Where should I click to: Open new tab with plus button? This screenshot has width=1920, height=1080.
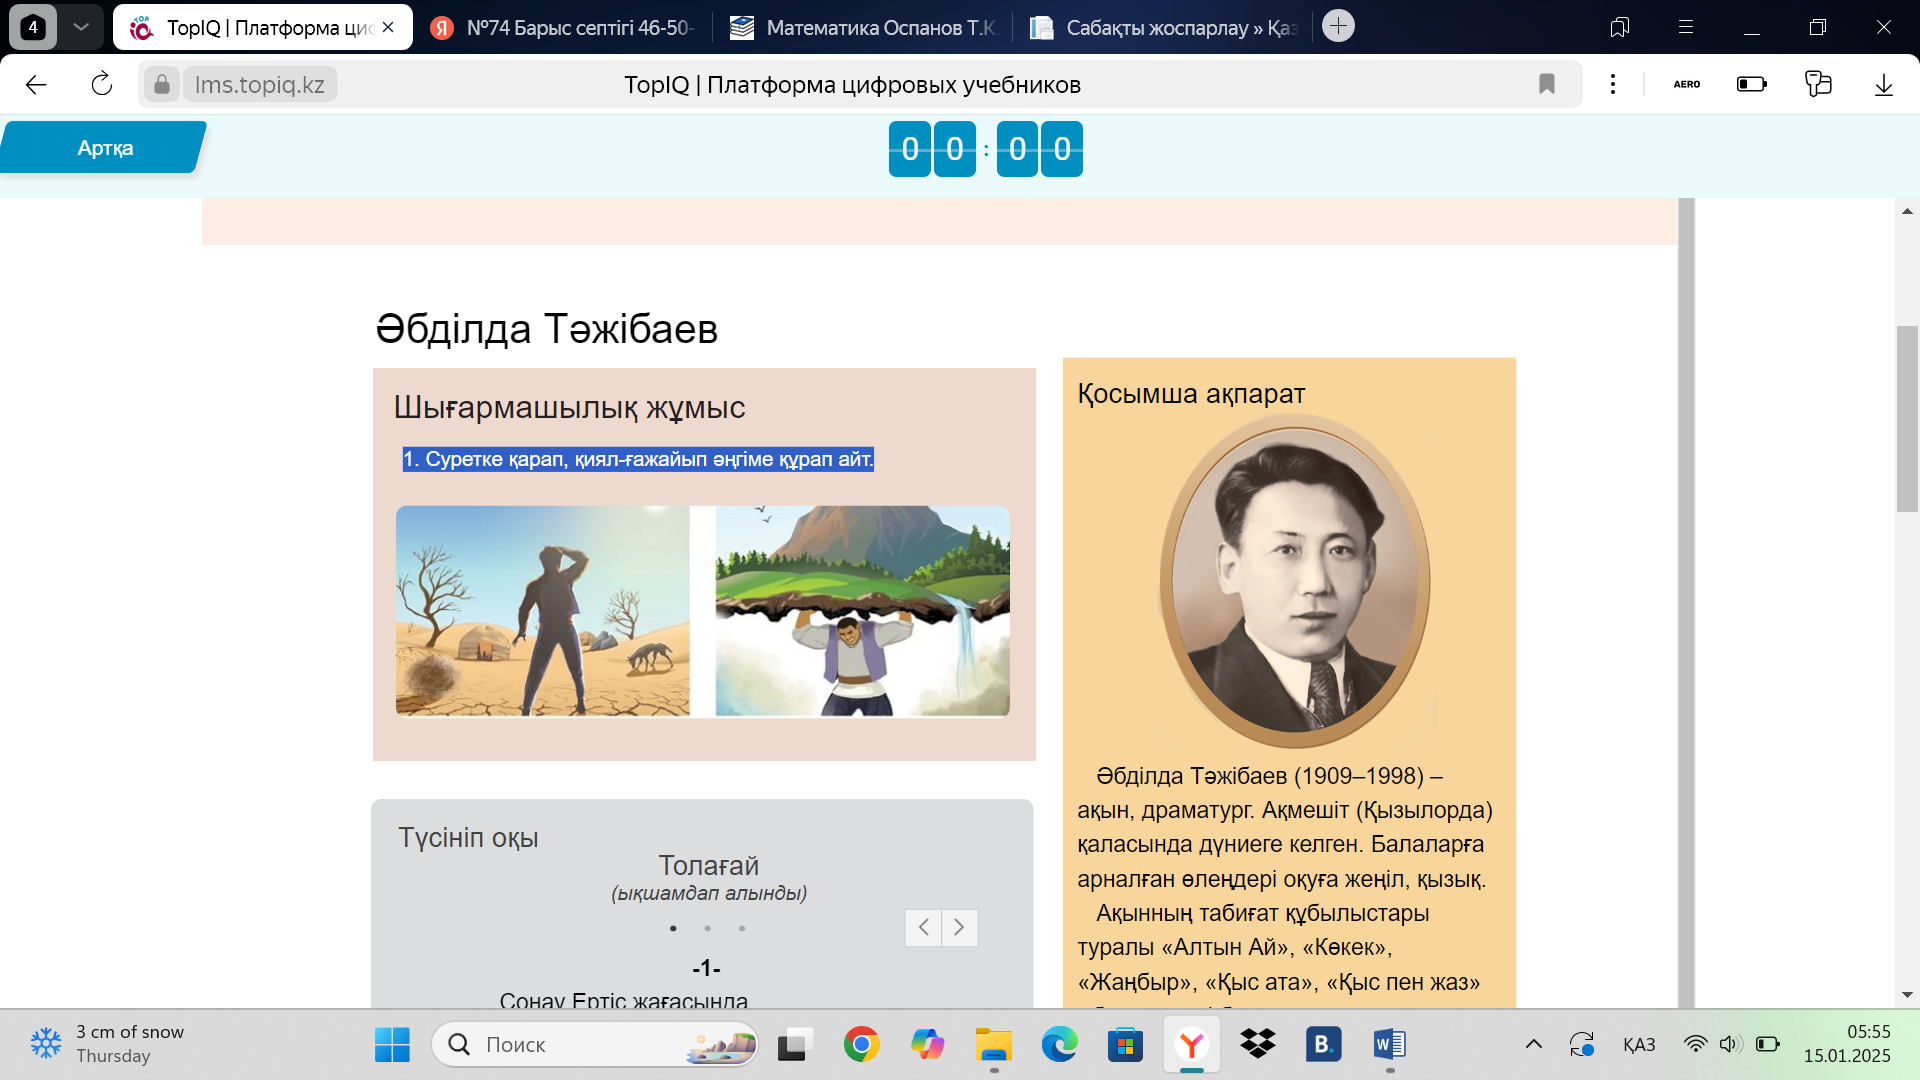[1338, 26]
